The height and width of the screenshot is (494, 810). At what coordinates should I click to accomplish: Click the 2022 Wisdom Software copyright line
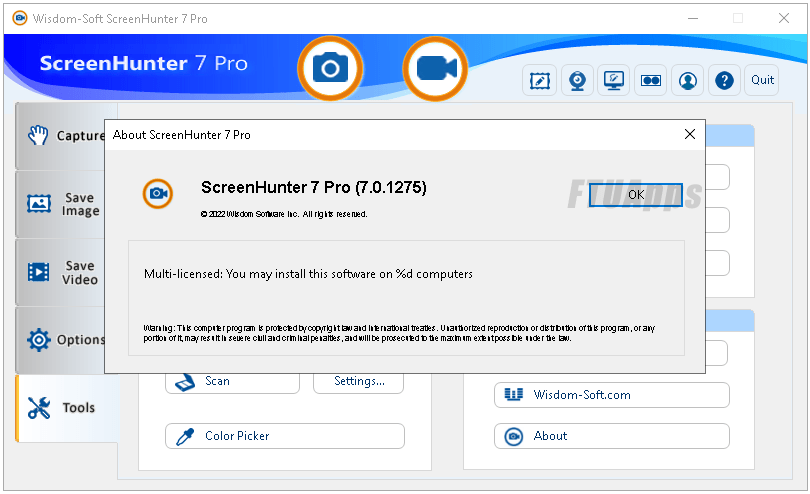coord(284,214)
